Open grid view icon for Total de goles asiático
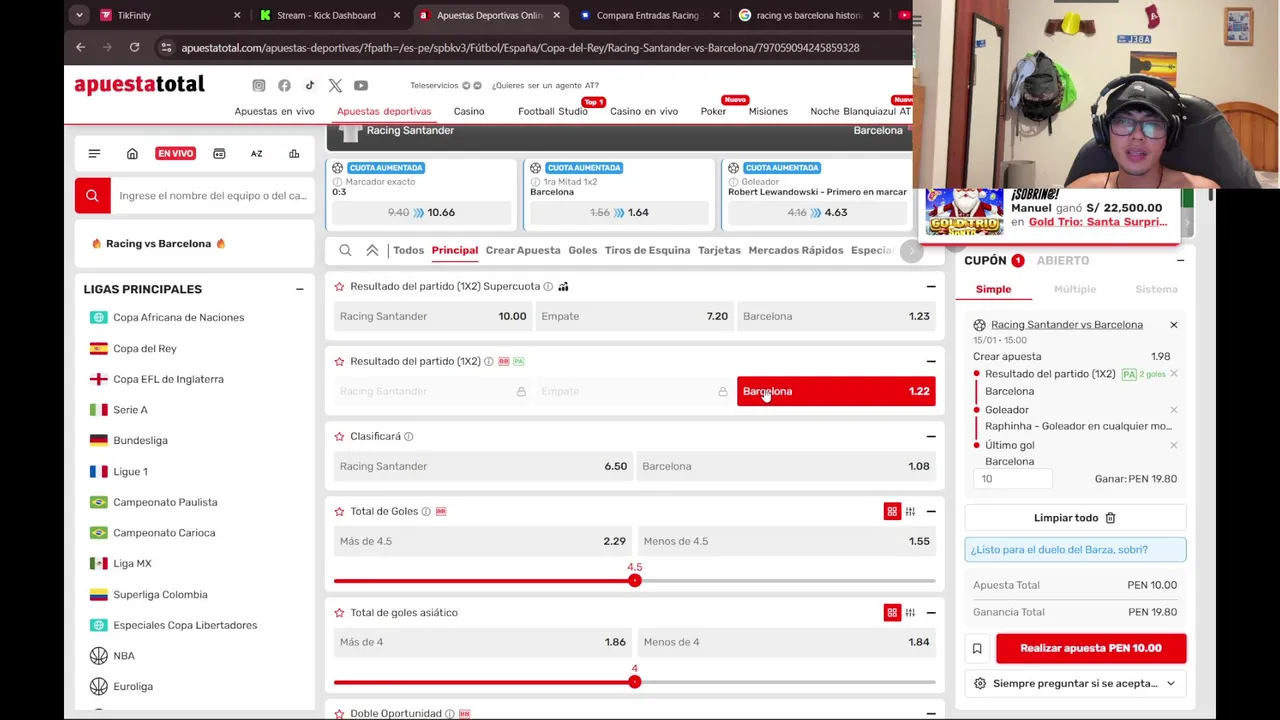Image resolution: width=1280 pixels, height=720 pixels. 892,612
